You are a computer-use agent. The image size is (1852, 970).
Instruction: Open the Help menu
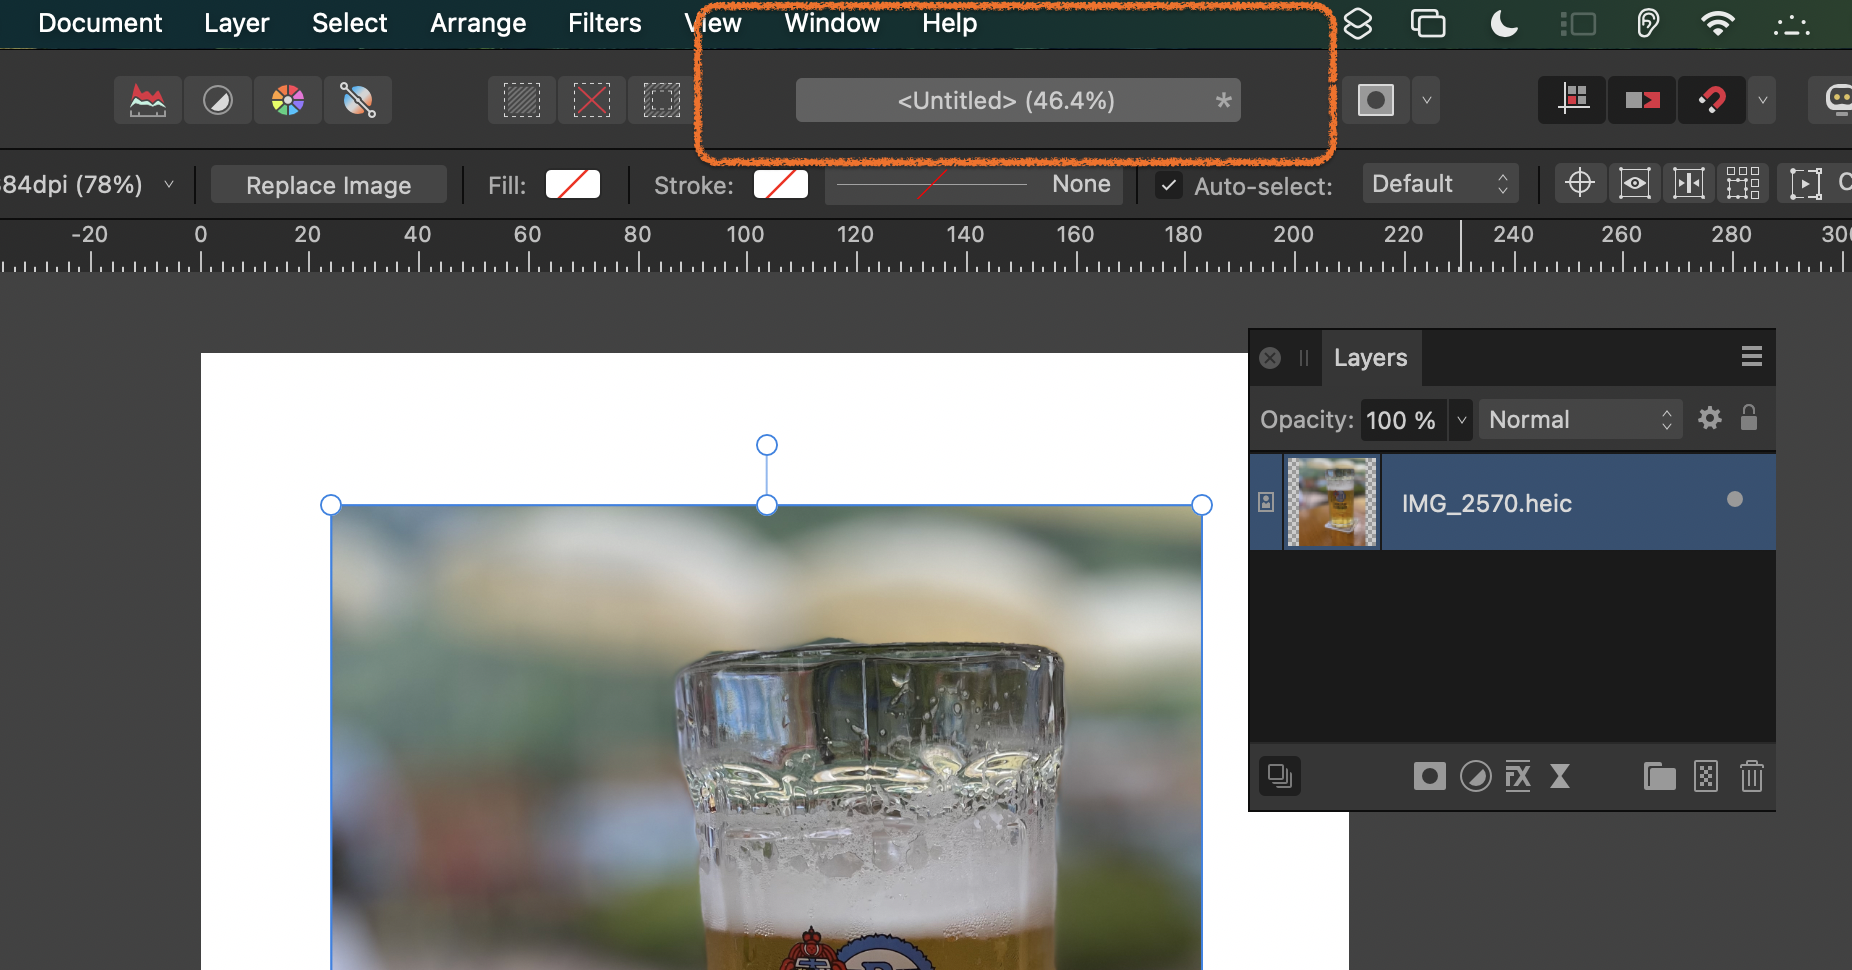point(949,23)
